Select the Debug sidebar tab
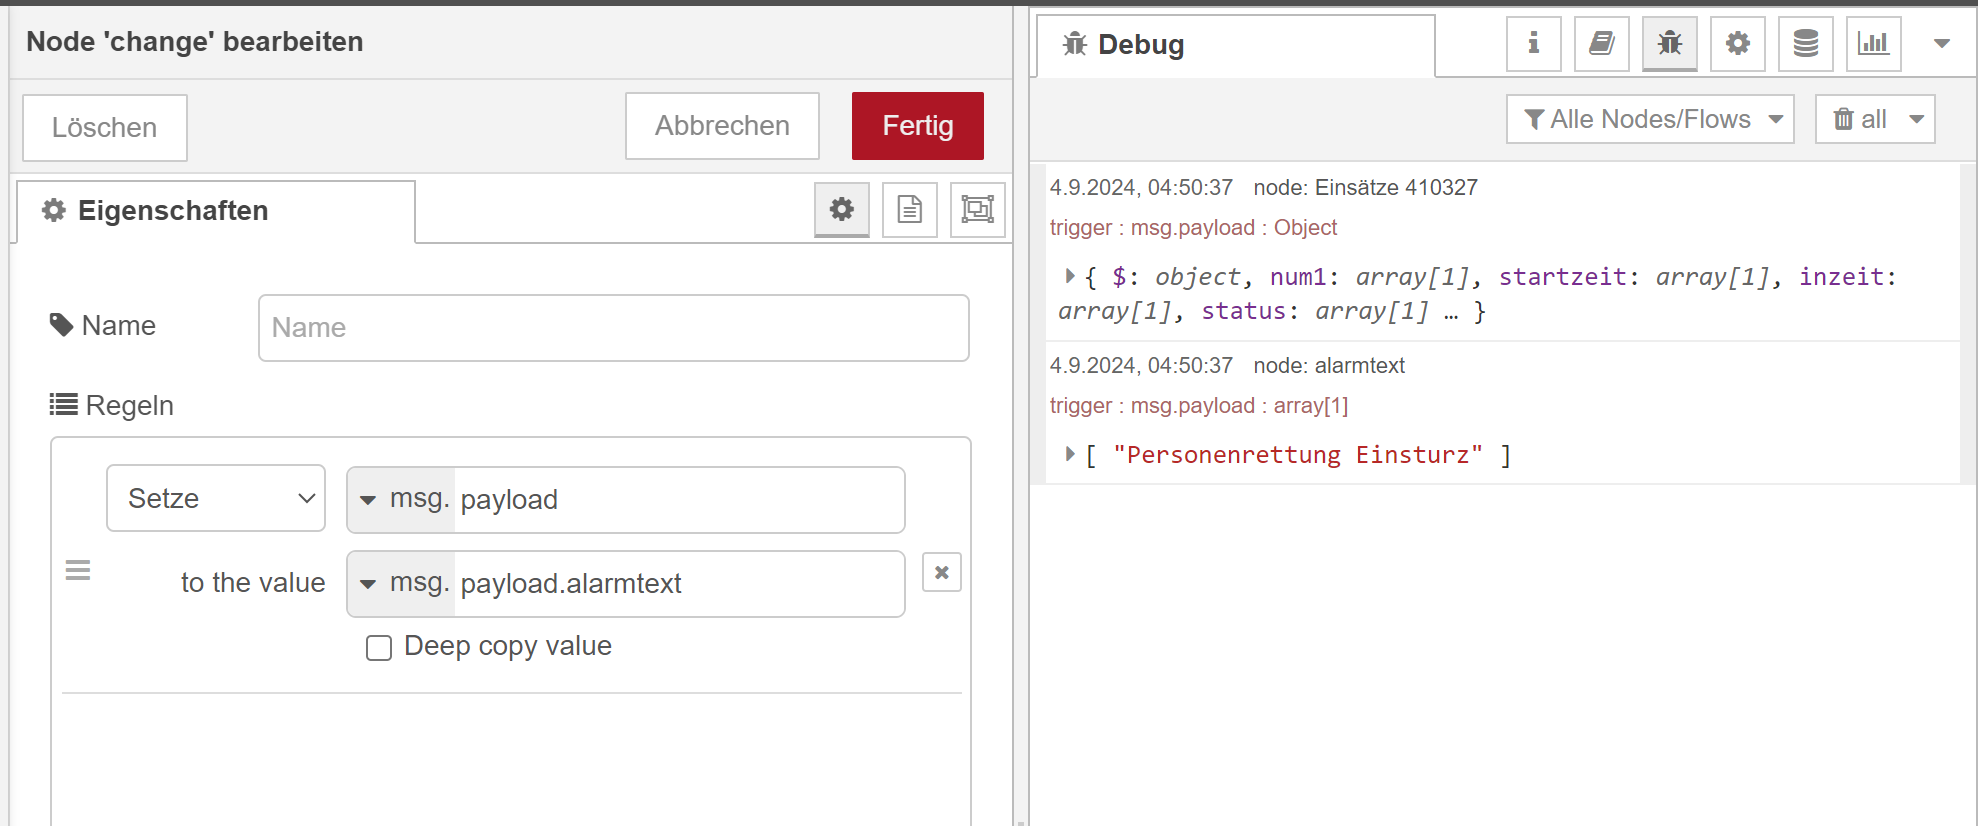 click(1236, 45)
